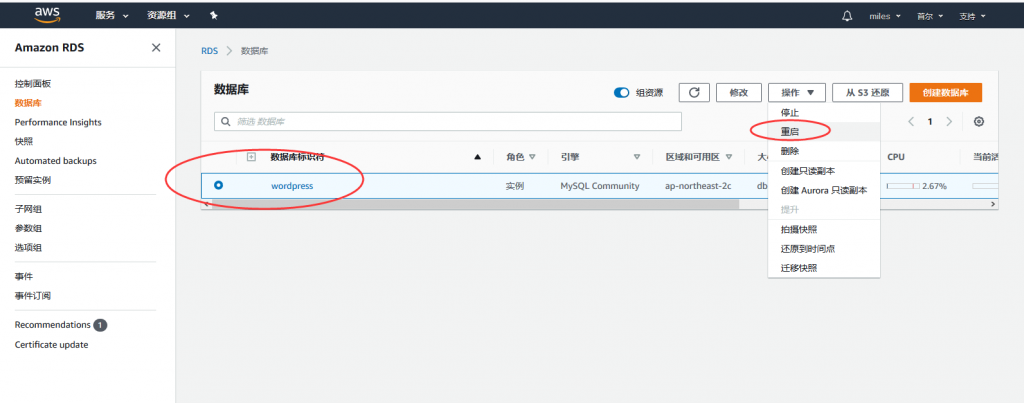
Task: Choose 删除 from actions menu
Action: click(824, 151)
